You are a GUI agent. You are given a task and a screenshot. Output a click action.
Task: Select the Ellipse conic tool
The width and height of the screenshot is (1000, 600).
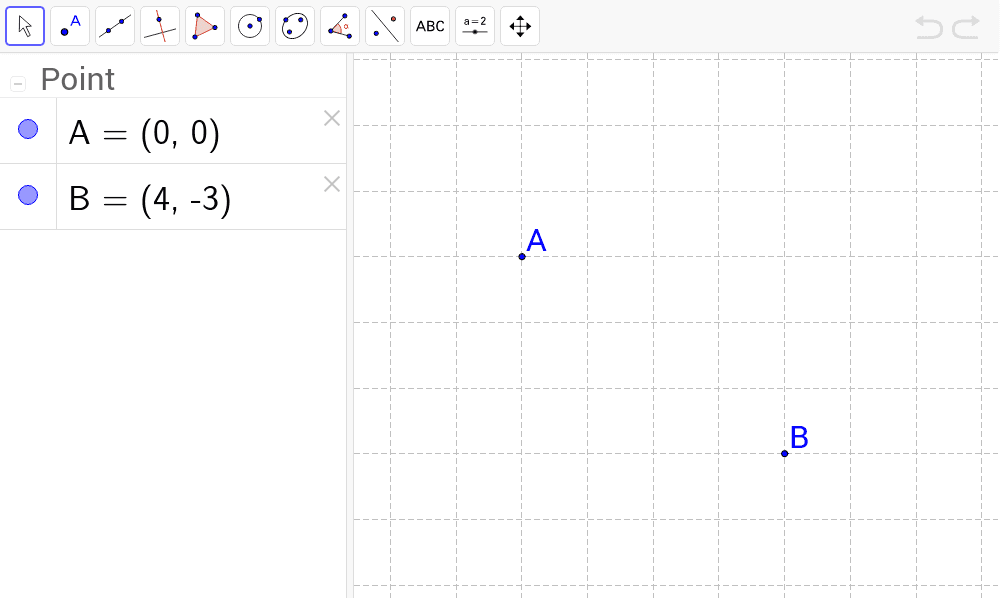point(295,26)
